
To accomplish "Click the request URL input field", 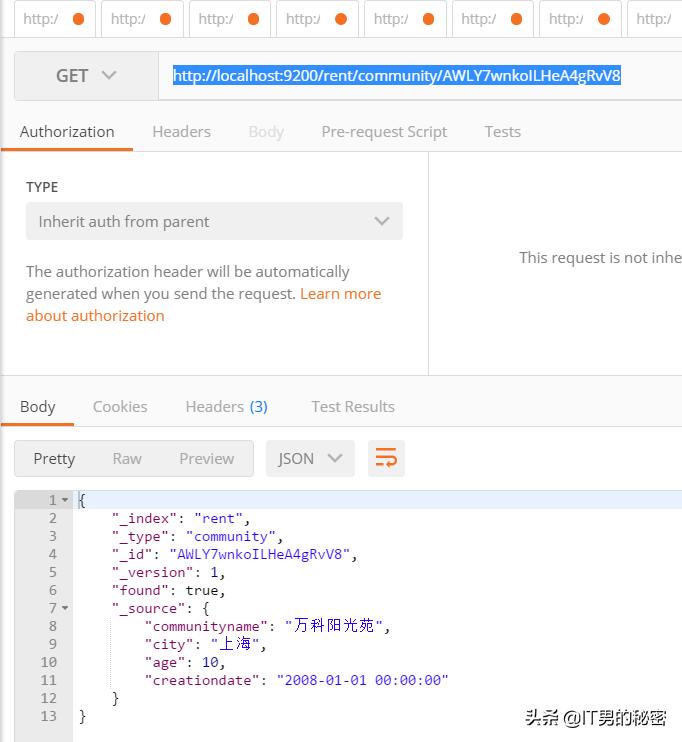I will point(420,76).
